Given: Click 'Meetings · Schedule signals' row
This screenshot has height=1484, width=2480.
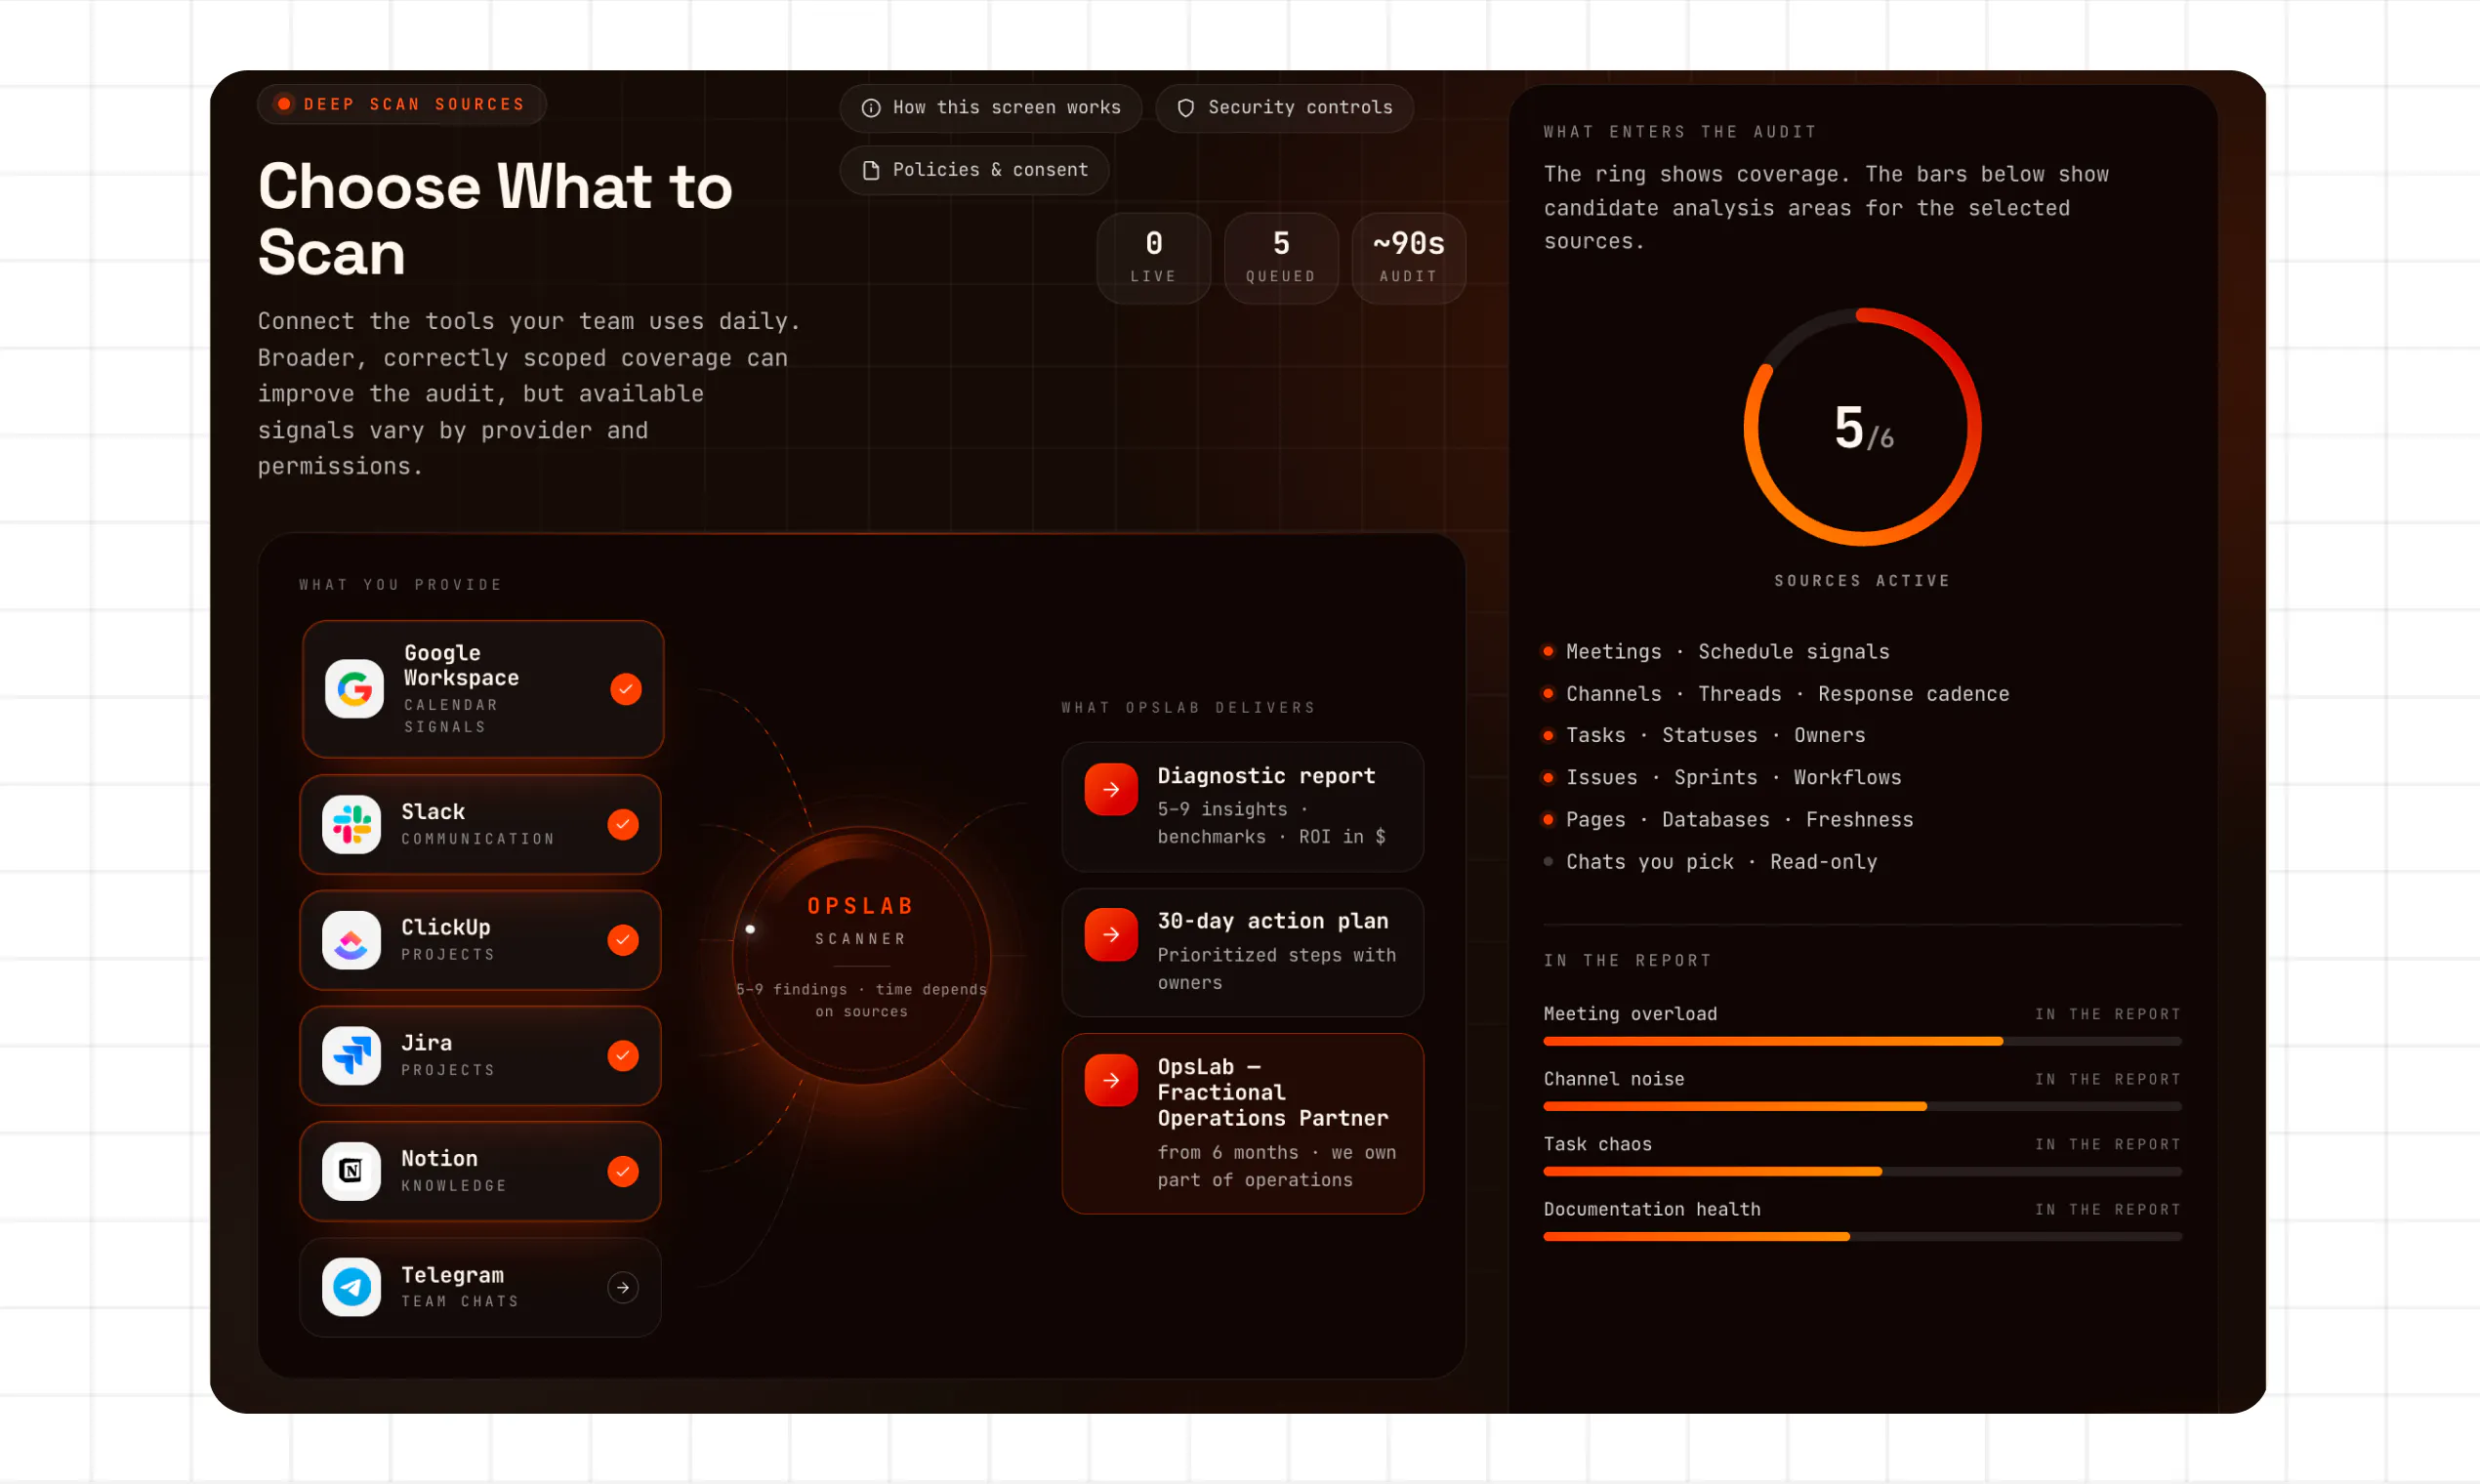Looking at the screenshot, I should point(1717,652).
